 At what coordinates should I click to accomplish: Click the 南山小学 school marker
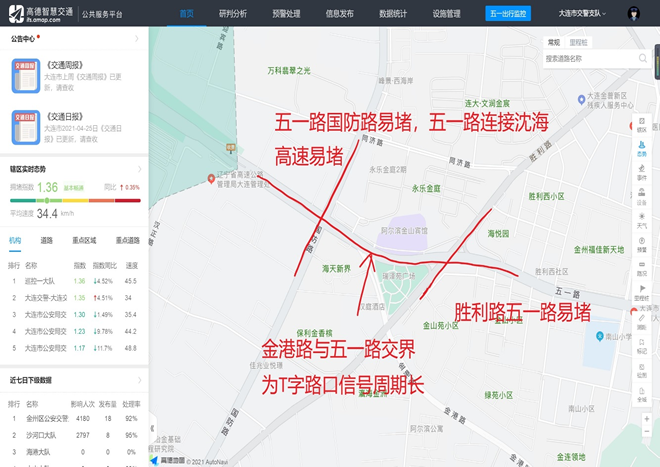coord(600,336)
